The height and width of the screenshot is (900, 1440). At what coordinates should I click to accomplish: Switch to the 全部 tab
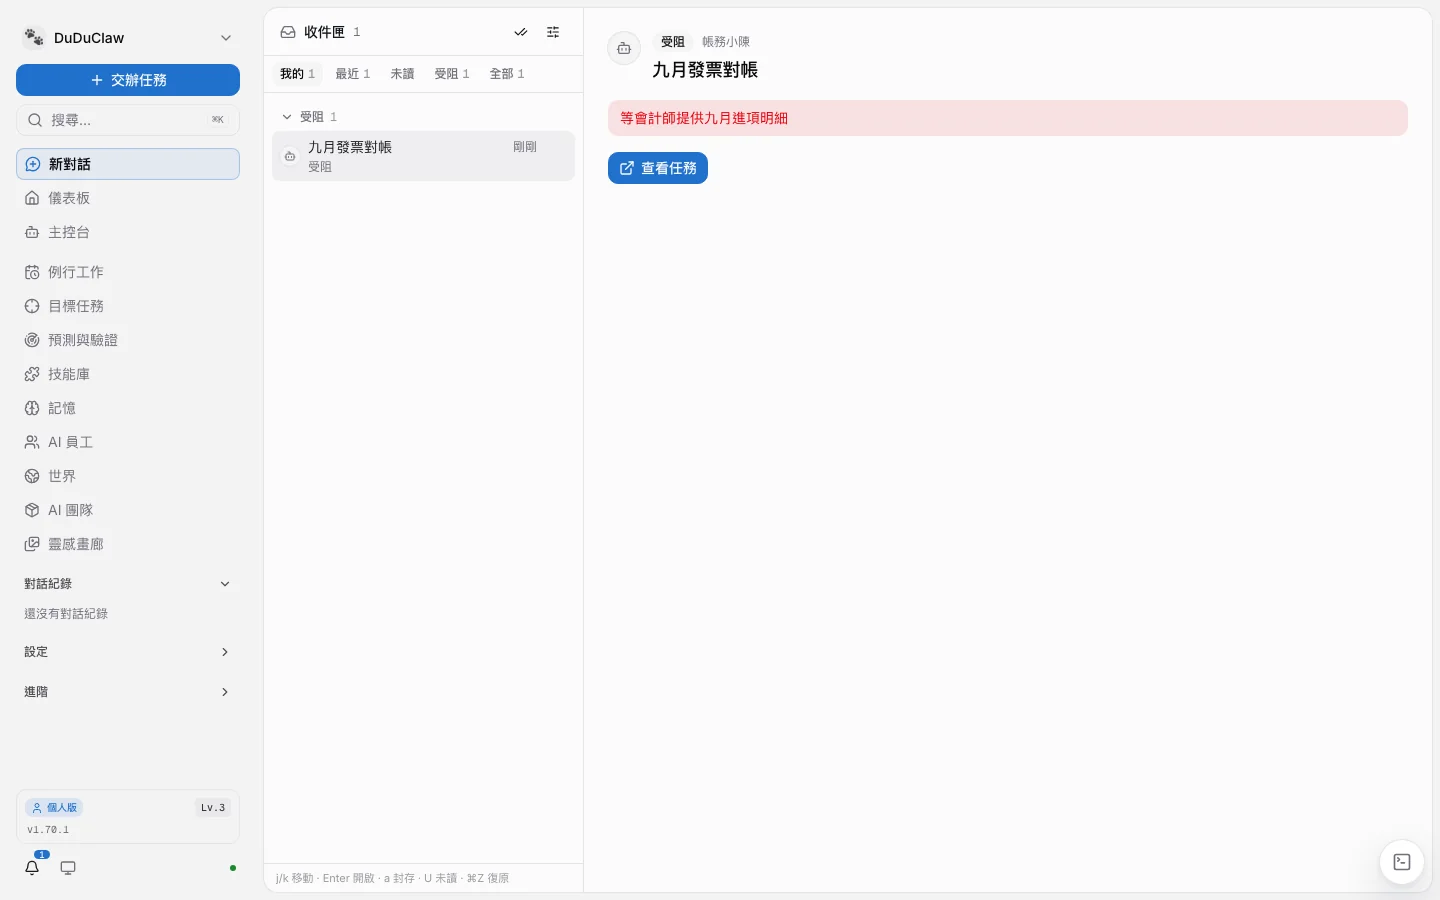pos(506,74)
